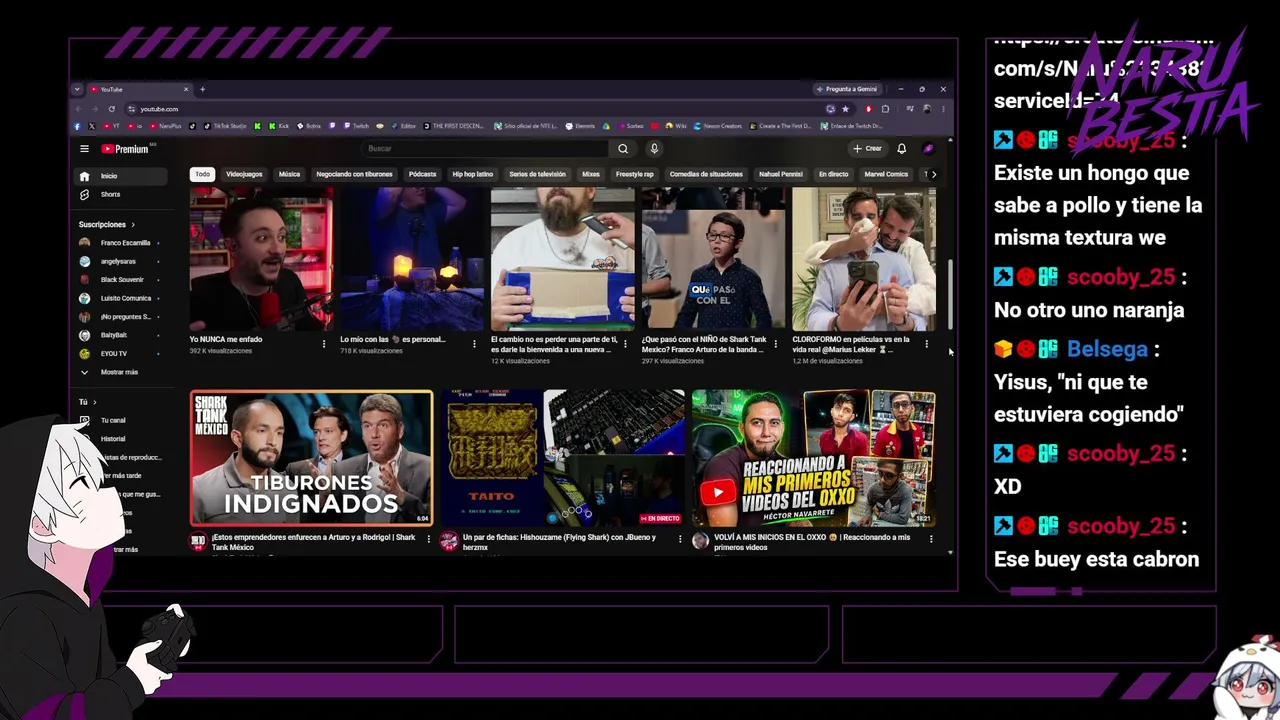Open the BaityBait channel
The width and height of the screenshot is (1280, 720).
pyautogui.click(x=122, y=335)
